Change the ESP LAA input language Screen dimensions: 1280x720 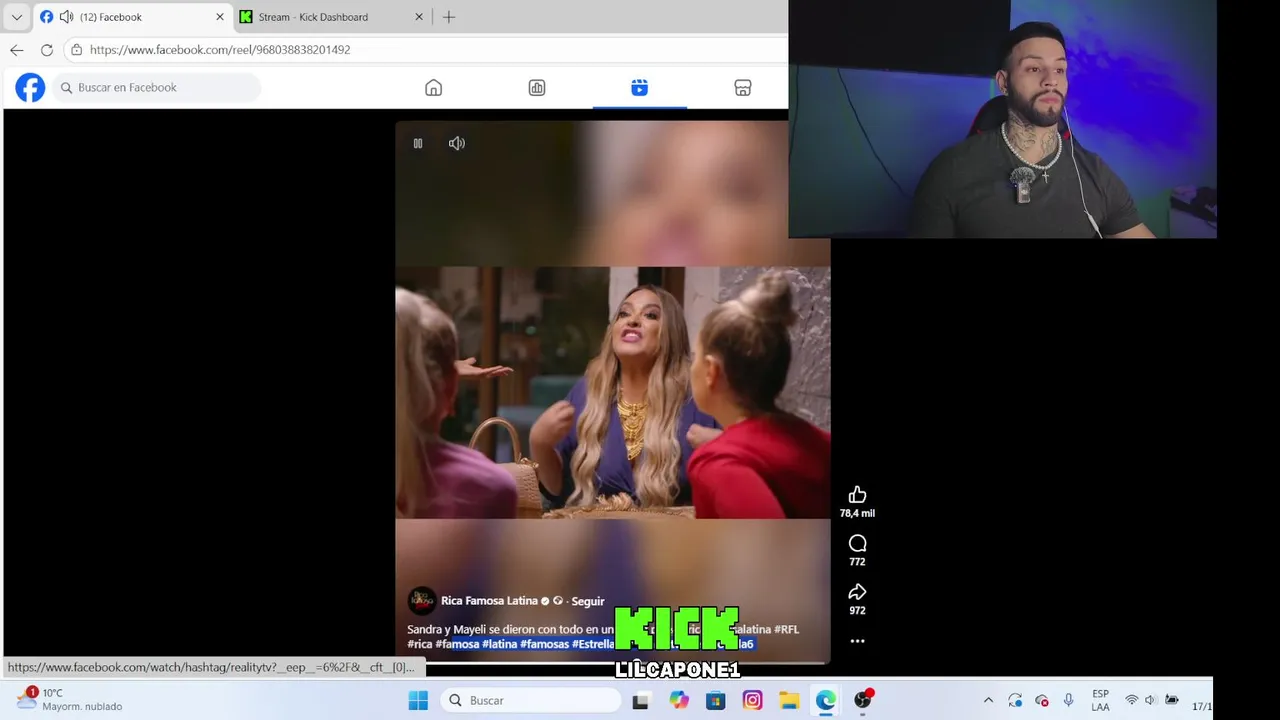click(x=1100, y=700)
